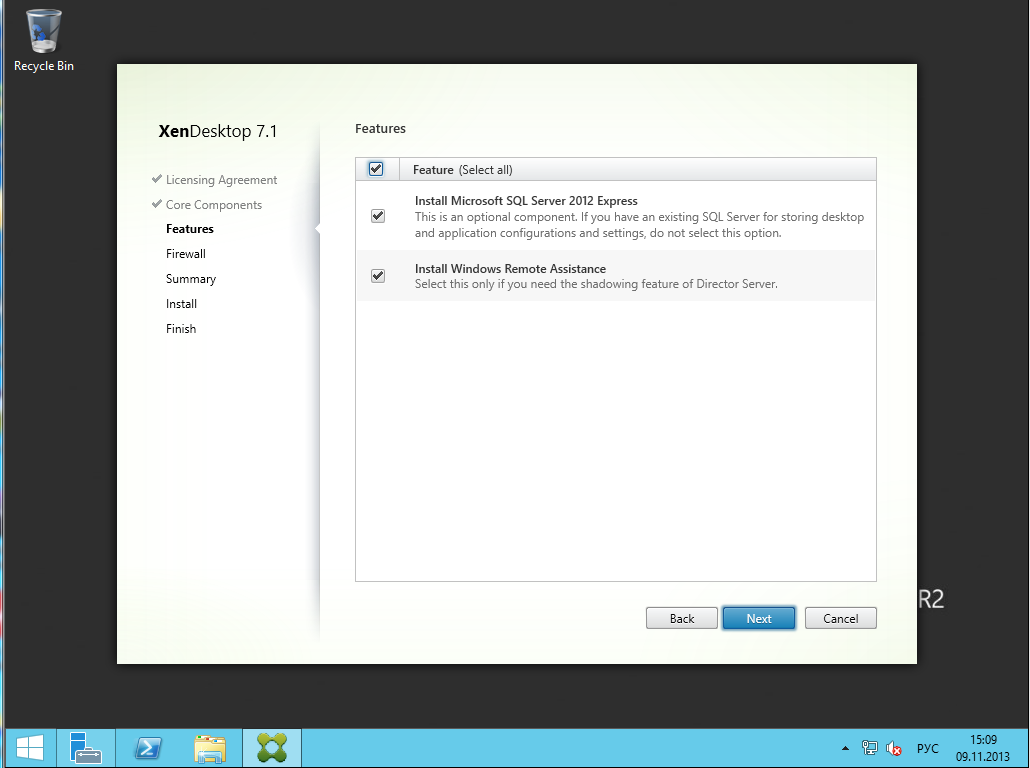1030x768 pixels.
Task: Uncheck Install Windows Remote Assistance
Action: pos(378,275)
